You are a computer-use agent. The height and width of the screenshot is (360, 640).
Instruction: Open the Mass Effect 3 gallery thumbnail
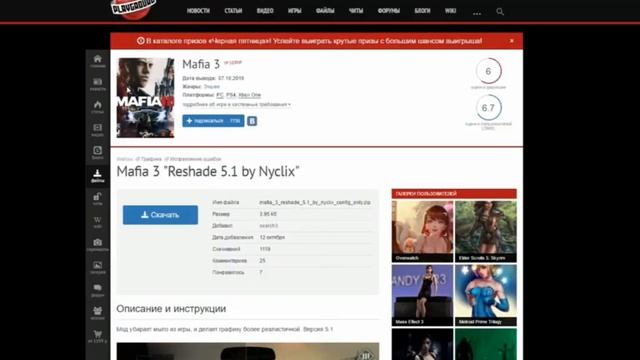pyautogui.click(x=422, y=295)
